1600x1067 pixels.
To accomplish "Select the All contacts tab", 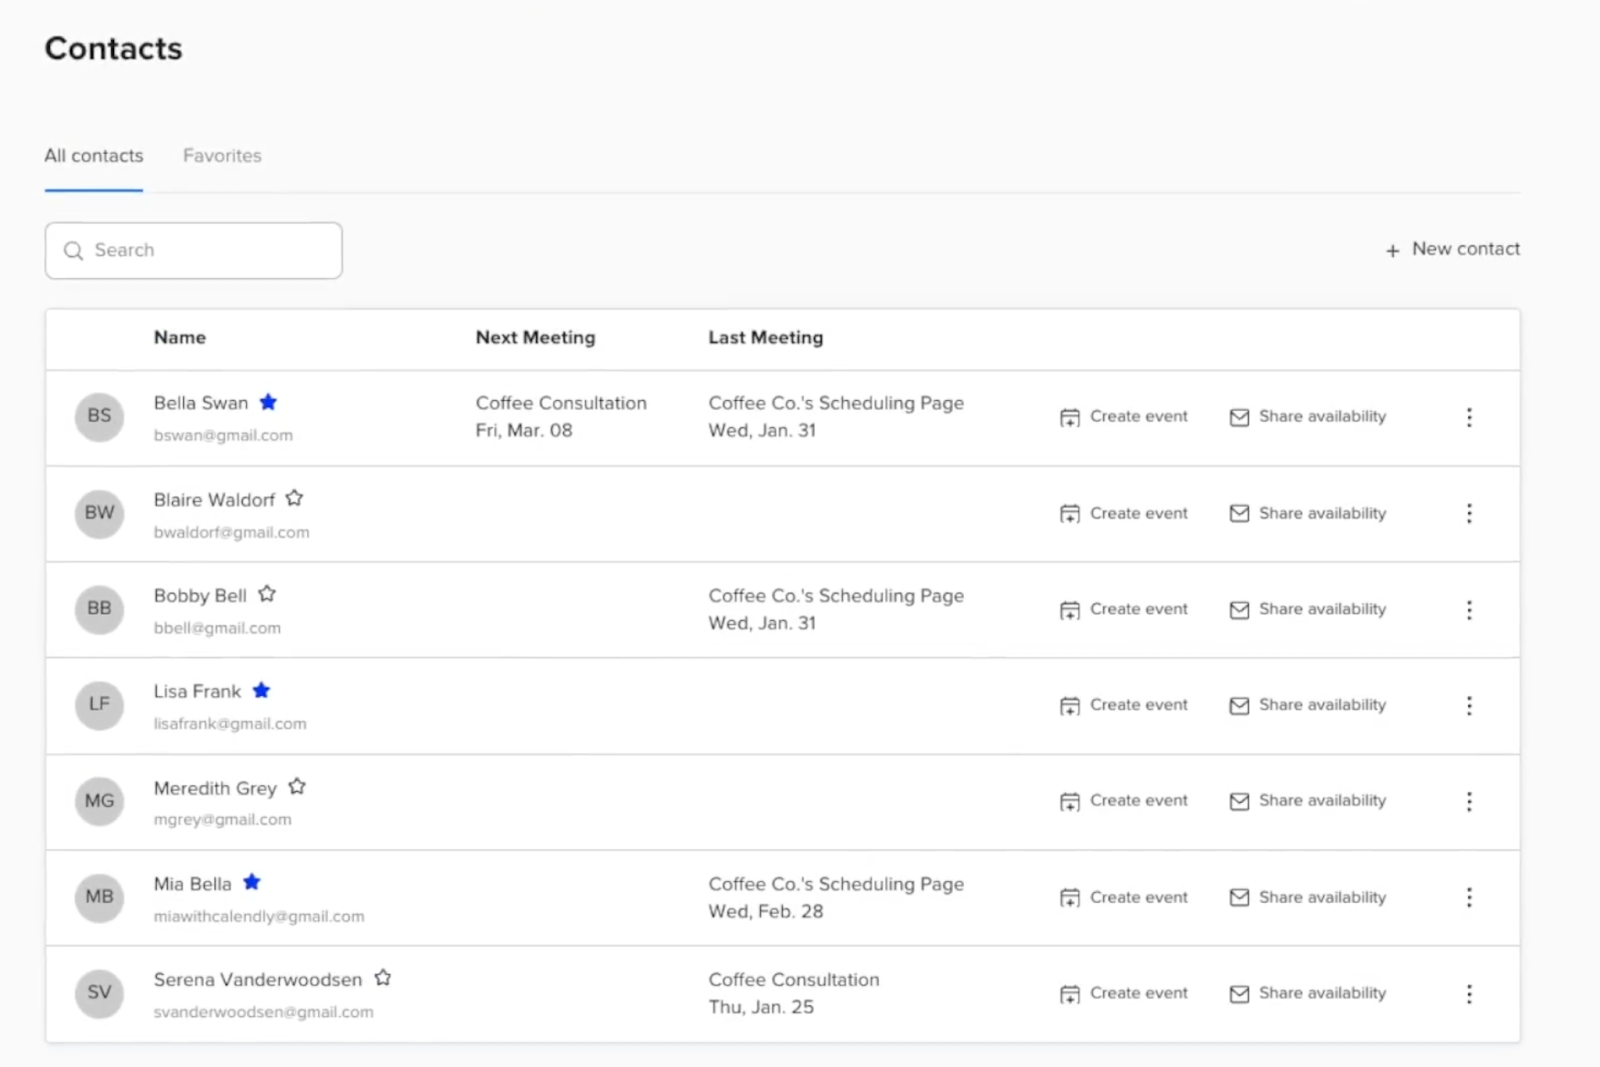I will pyautogui.click(x=94, y=156).
